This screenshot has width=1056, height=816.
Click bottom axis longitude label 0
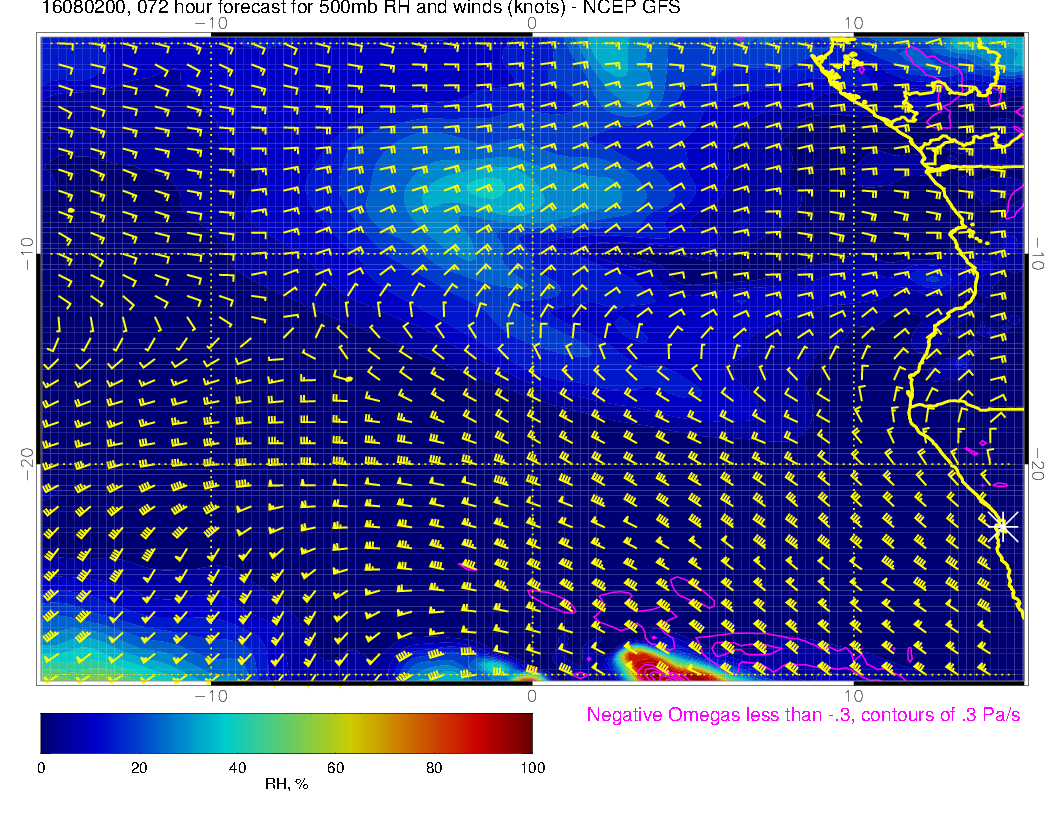[532, 695]
